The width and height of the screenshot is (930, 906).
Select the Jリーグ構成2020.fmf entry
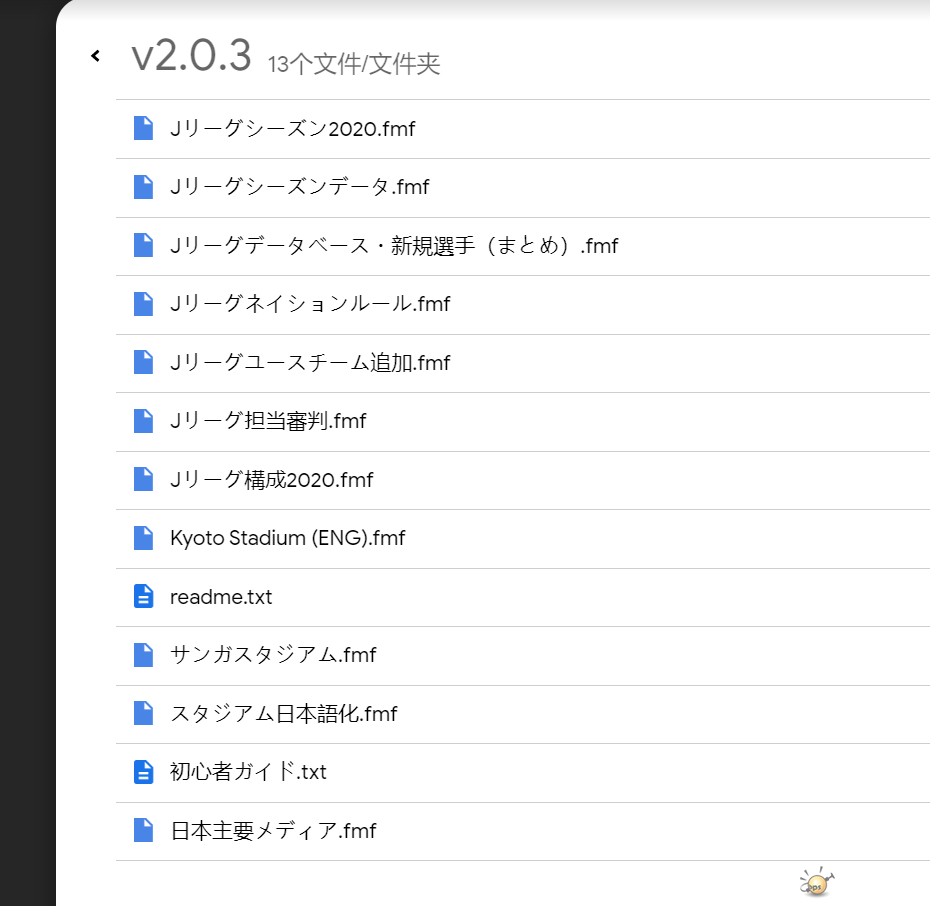[x=271, y=480]
